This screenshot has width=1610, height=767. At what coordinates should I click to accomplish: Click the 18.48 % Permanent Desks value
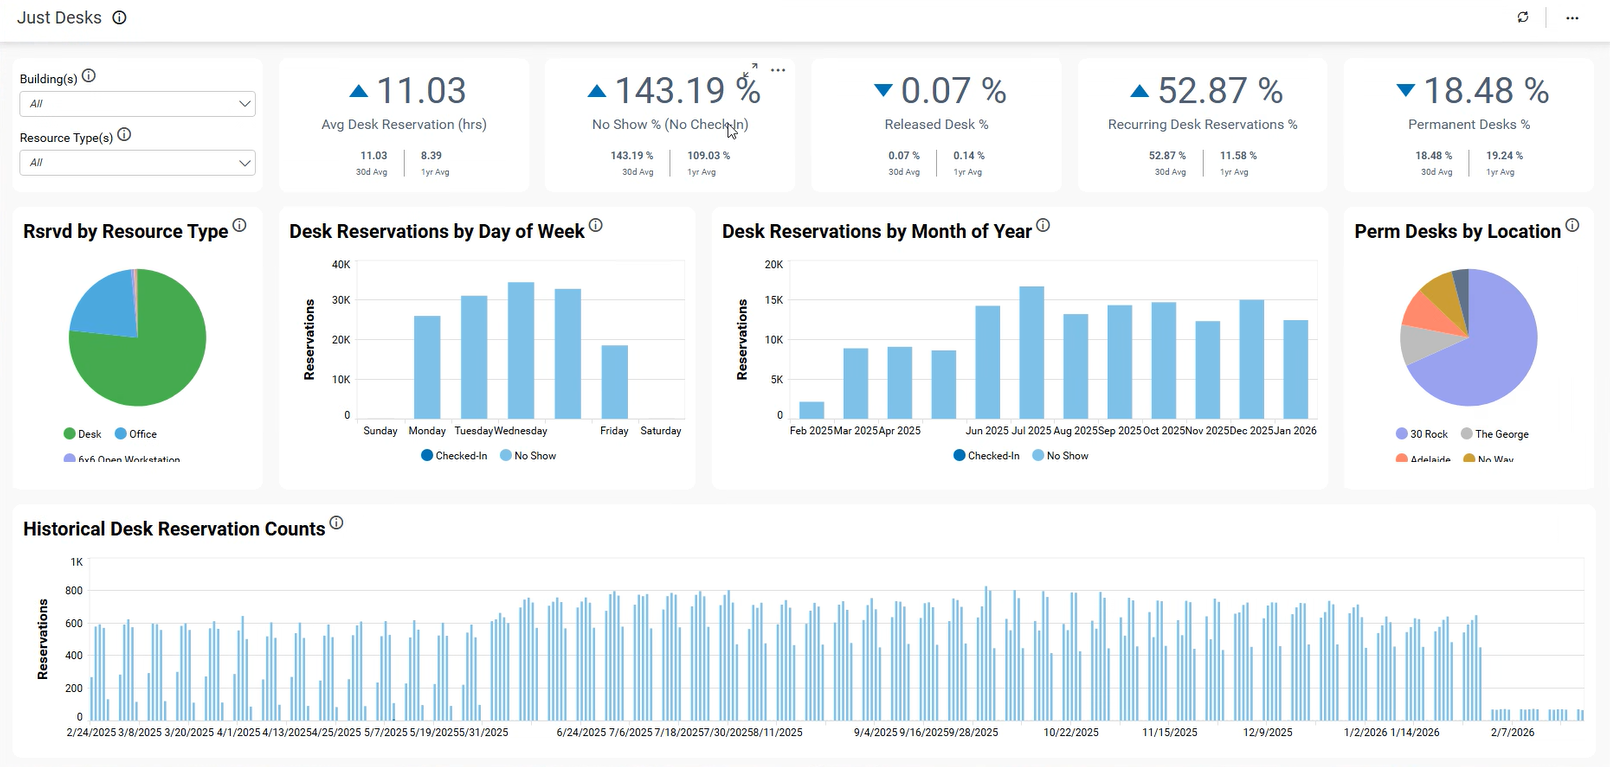tap(1486, 91)
